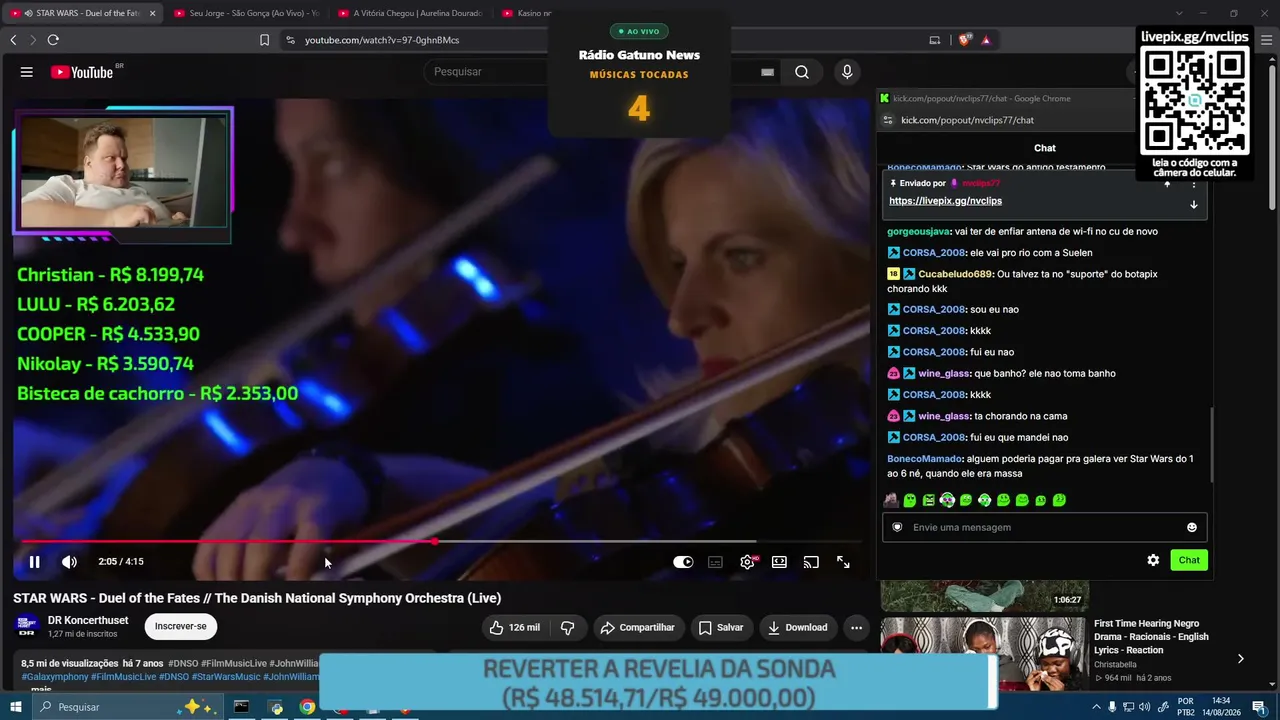Screen dimensions: 1280x720
Task: Show hidden system tray icons
Action: click(x=1097, y=707)
